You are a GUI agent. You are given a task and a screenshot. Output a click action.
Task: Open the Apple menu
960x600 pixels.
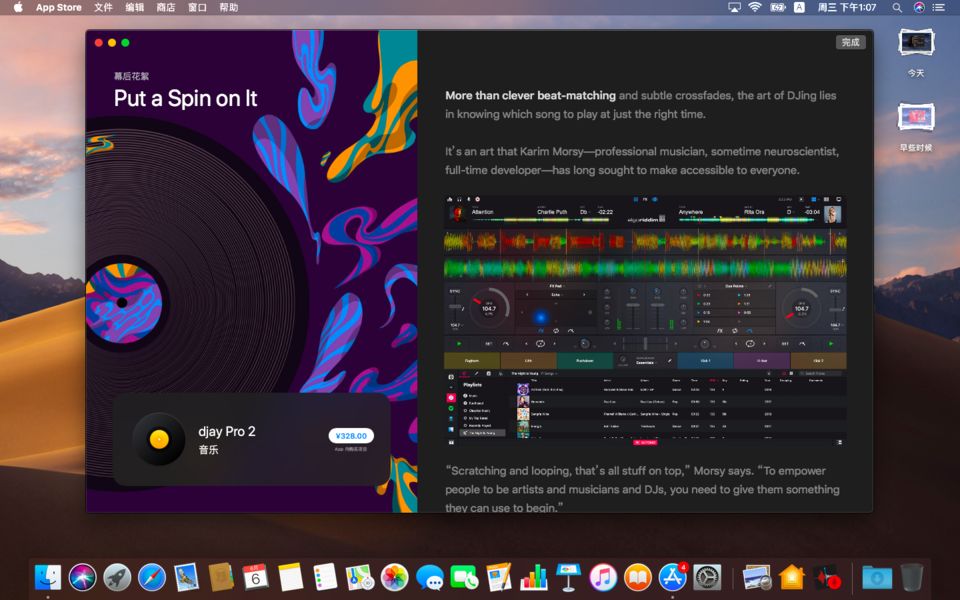point(18,7)
